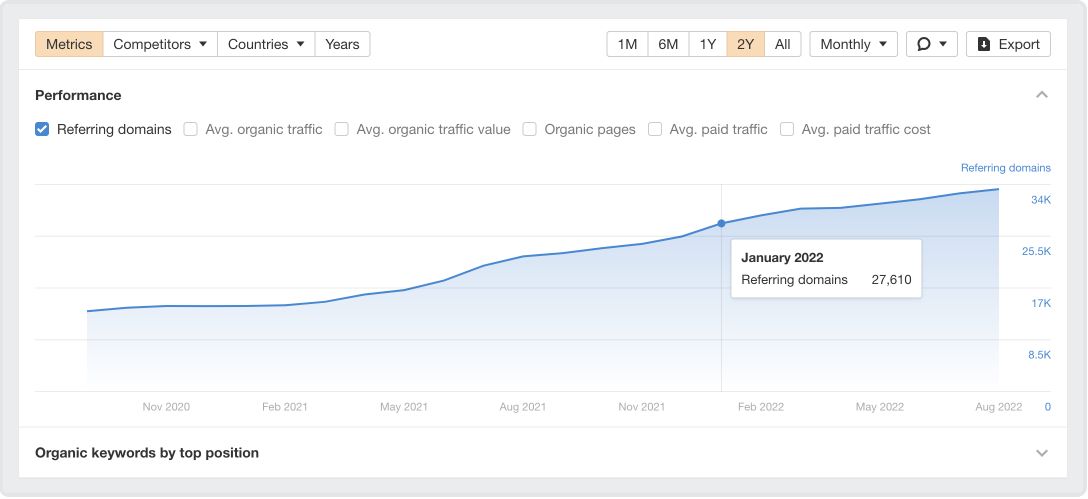Enable the Avg. organic traffic checkbox
The image size is (1088, 499).
coord(190,129)
